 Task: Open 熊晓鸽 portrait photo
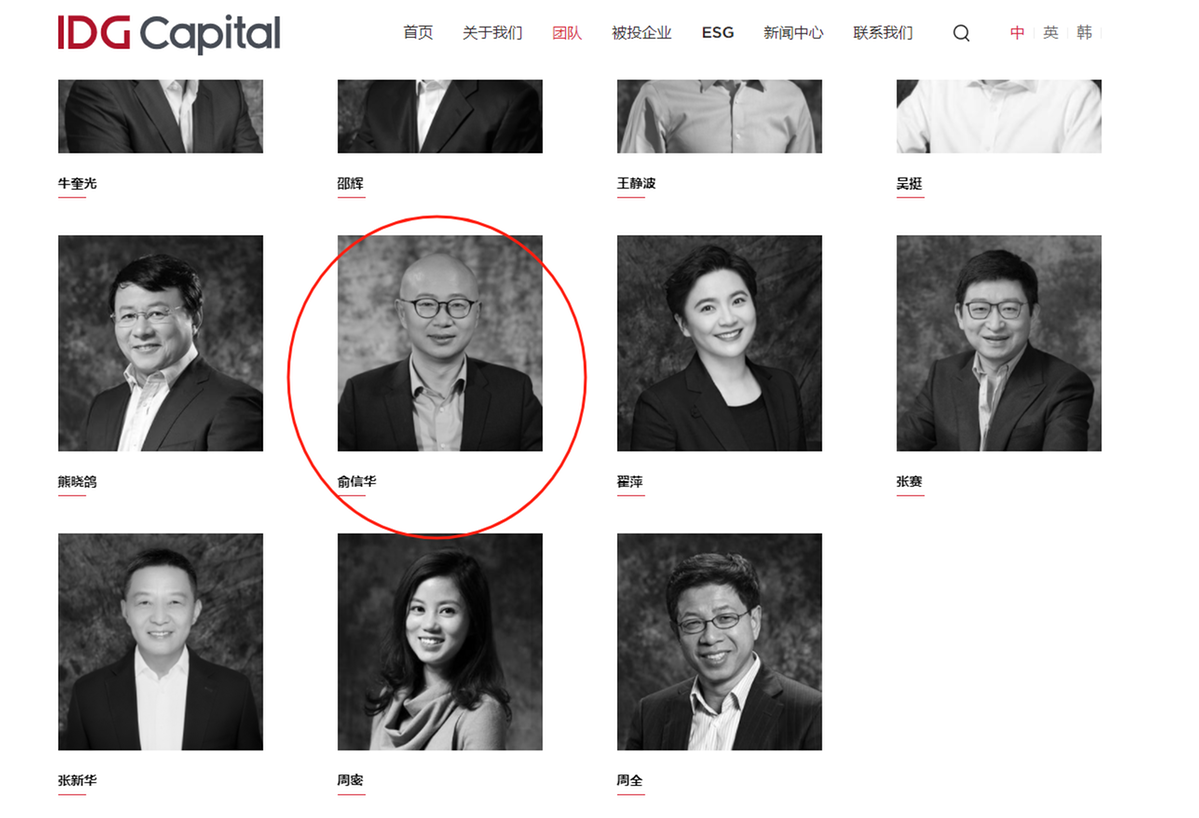(x=161, y=343)
